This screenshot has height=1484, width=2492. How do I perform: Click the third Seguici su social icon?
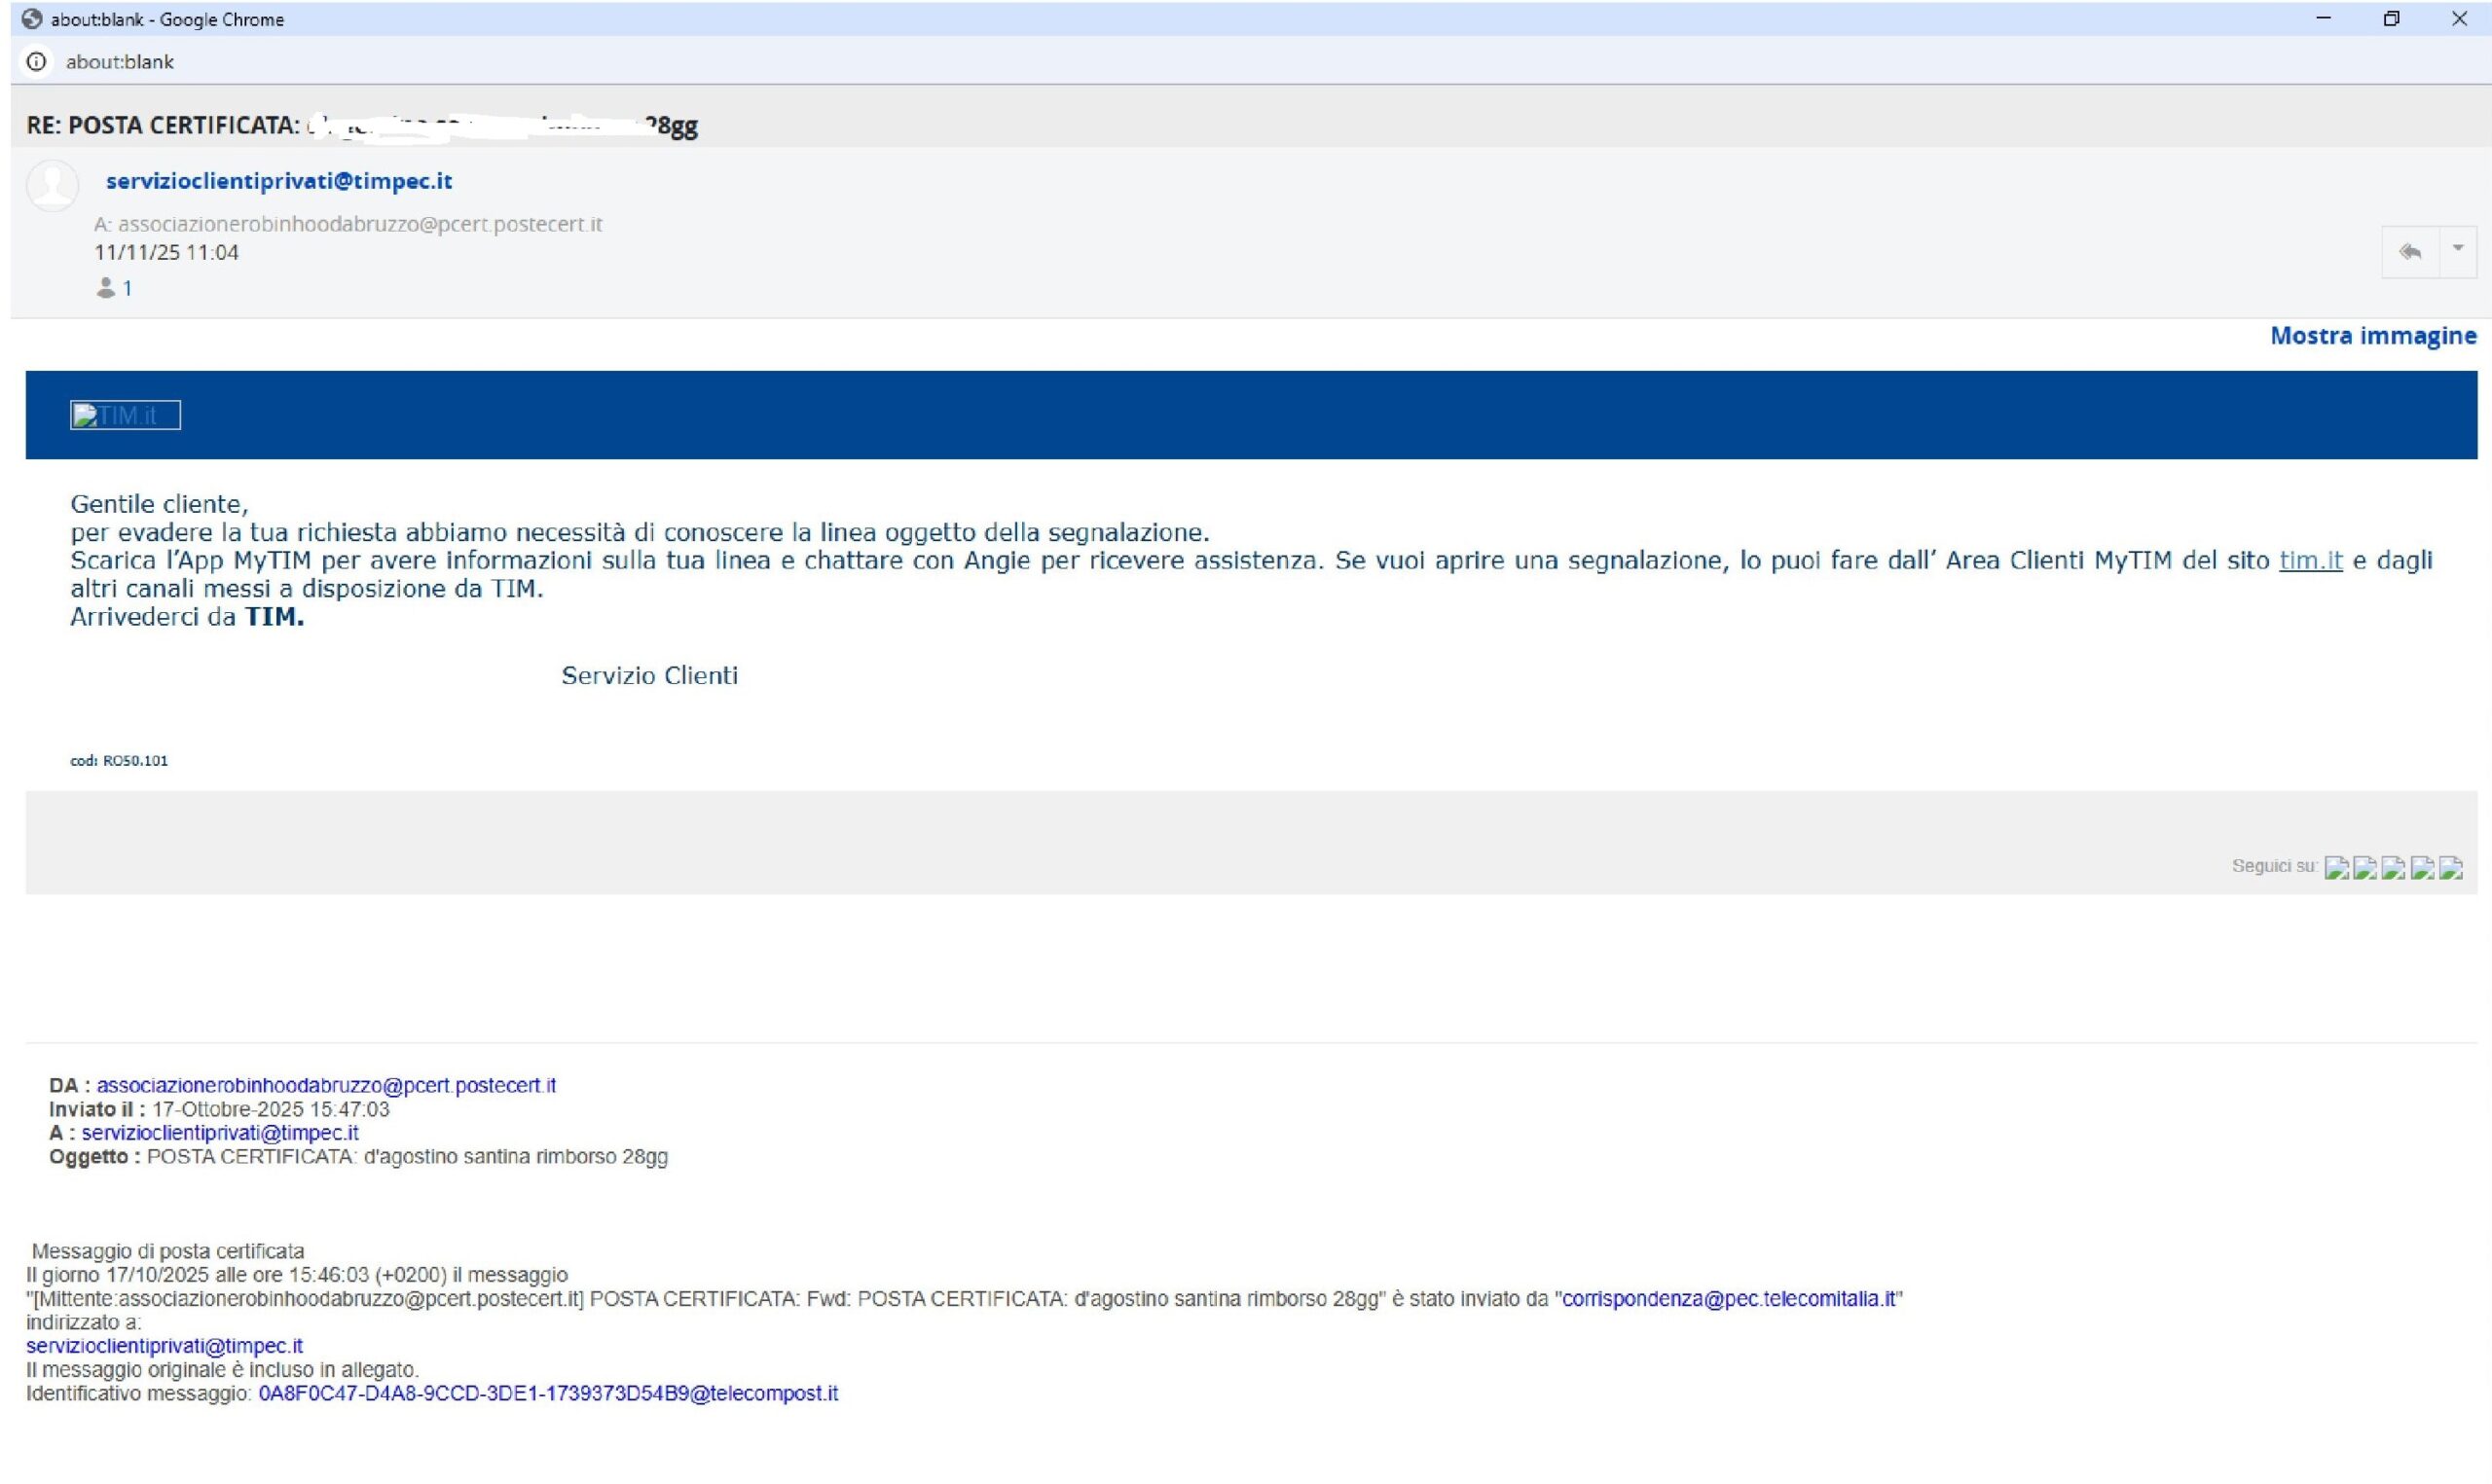2393,867
